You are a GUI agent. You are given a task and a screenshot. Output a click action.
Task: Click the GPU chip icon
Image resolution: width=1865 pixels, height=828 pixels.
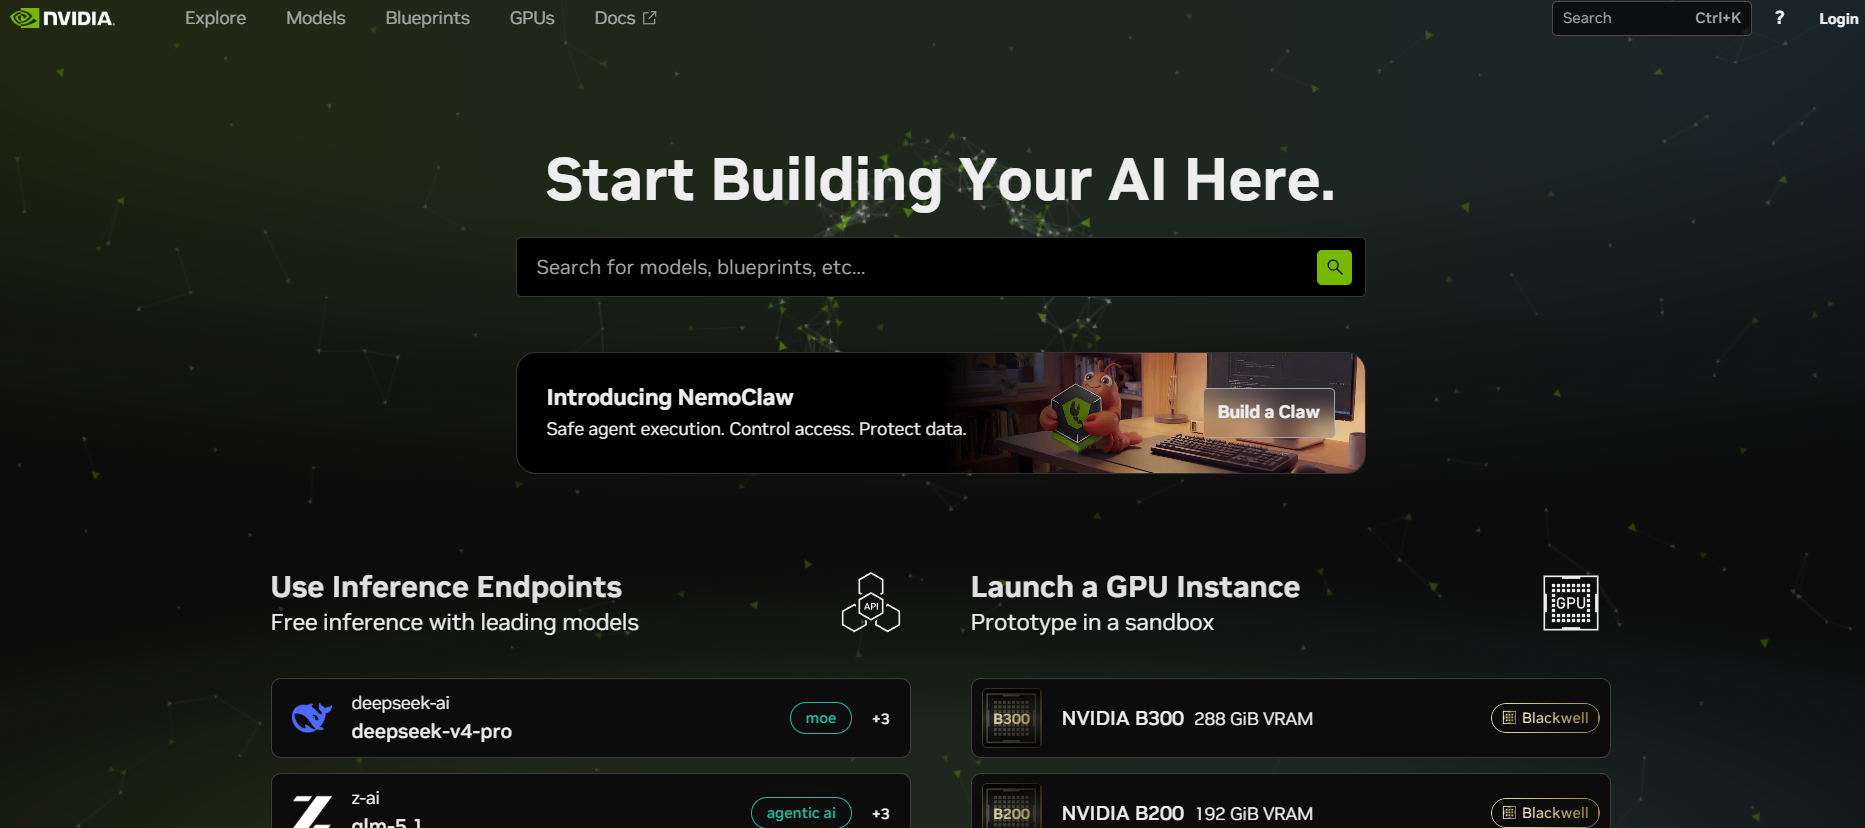coord(1570,603)
